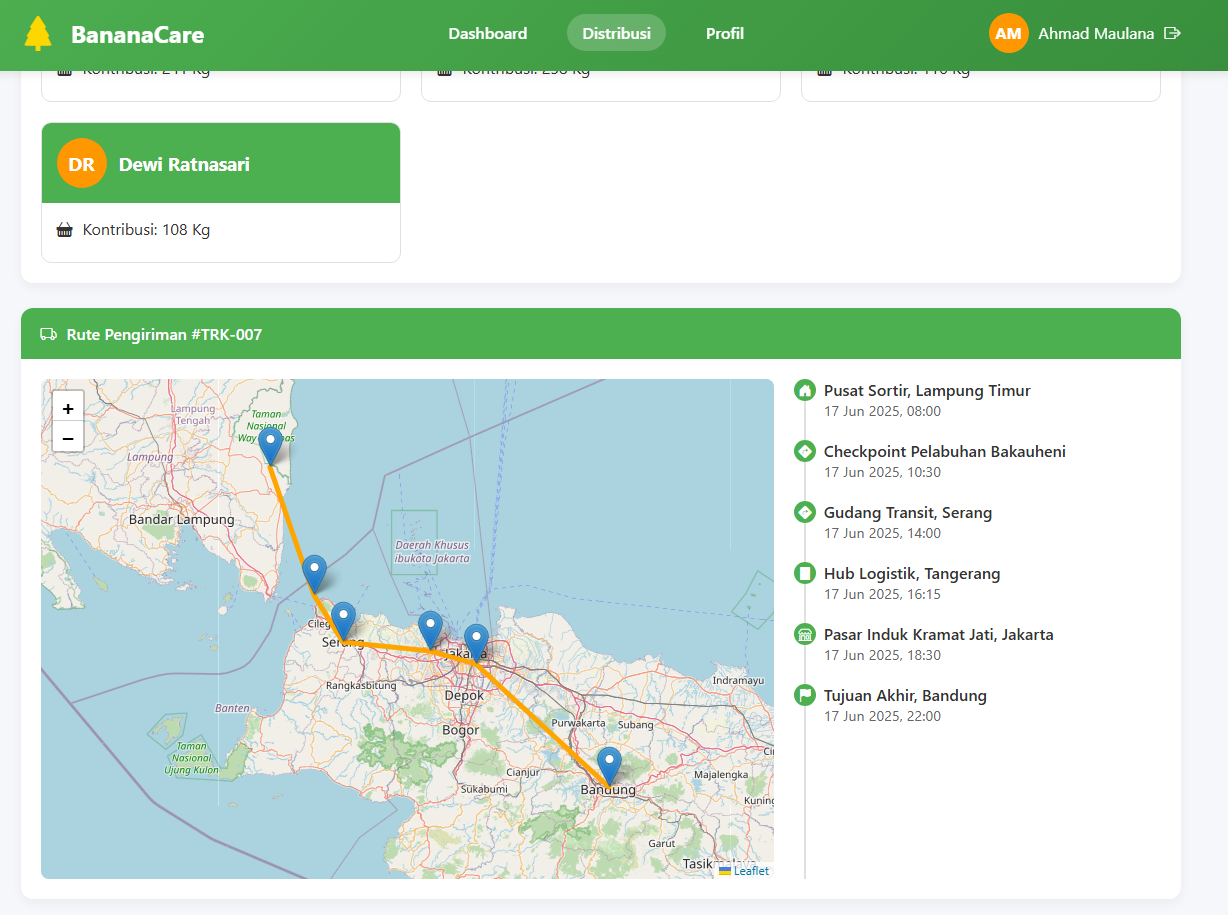This screenshot has width=1228, height=915.
Task: Select the Dewi Ratnasari card name
Action: point(184,164)
